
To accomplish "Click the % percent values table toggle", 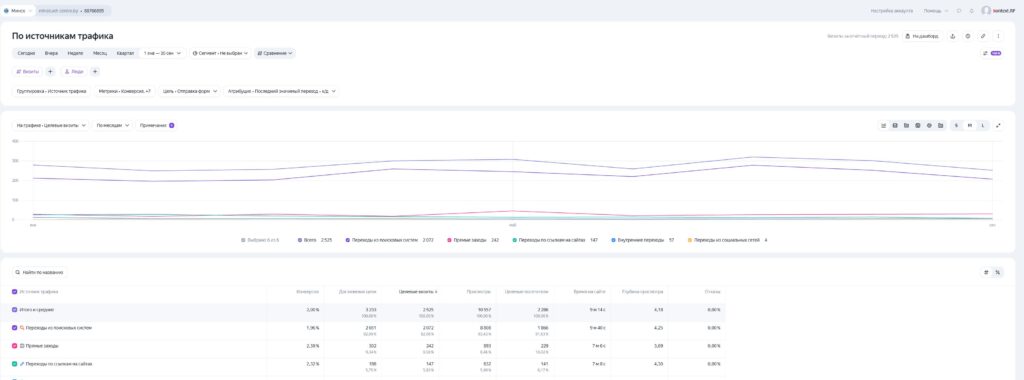I will [997, 272].
